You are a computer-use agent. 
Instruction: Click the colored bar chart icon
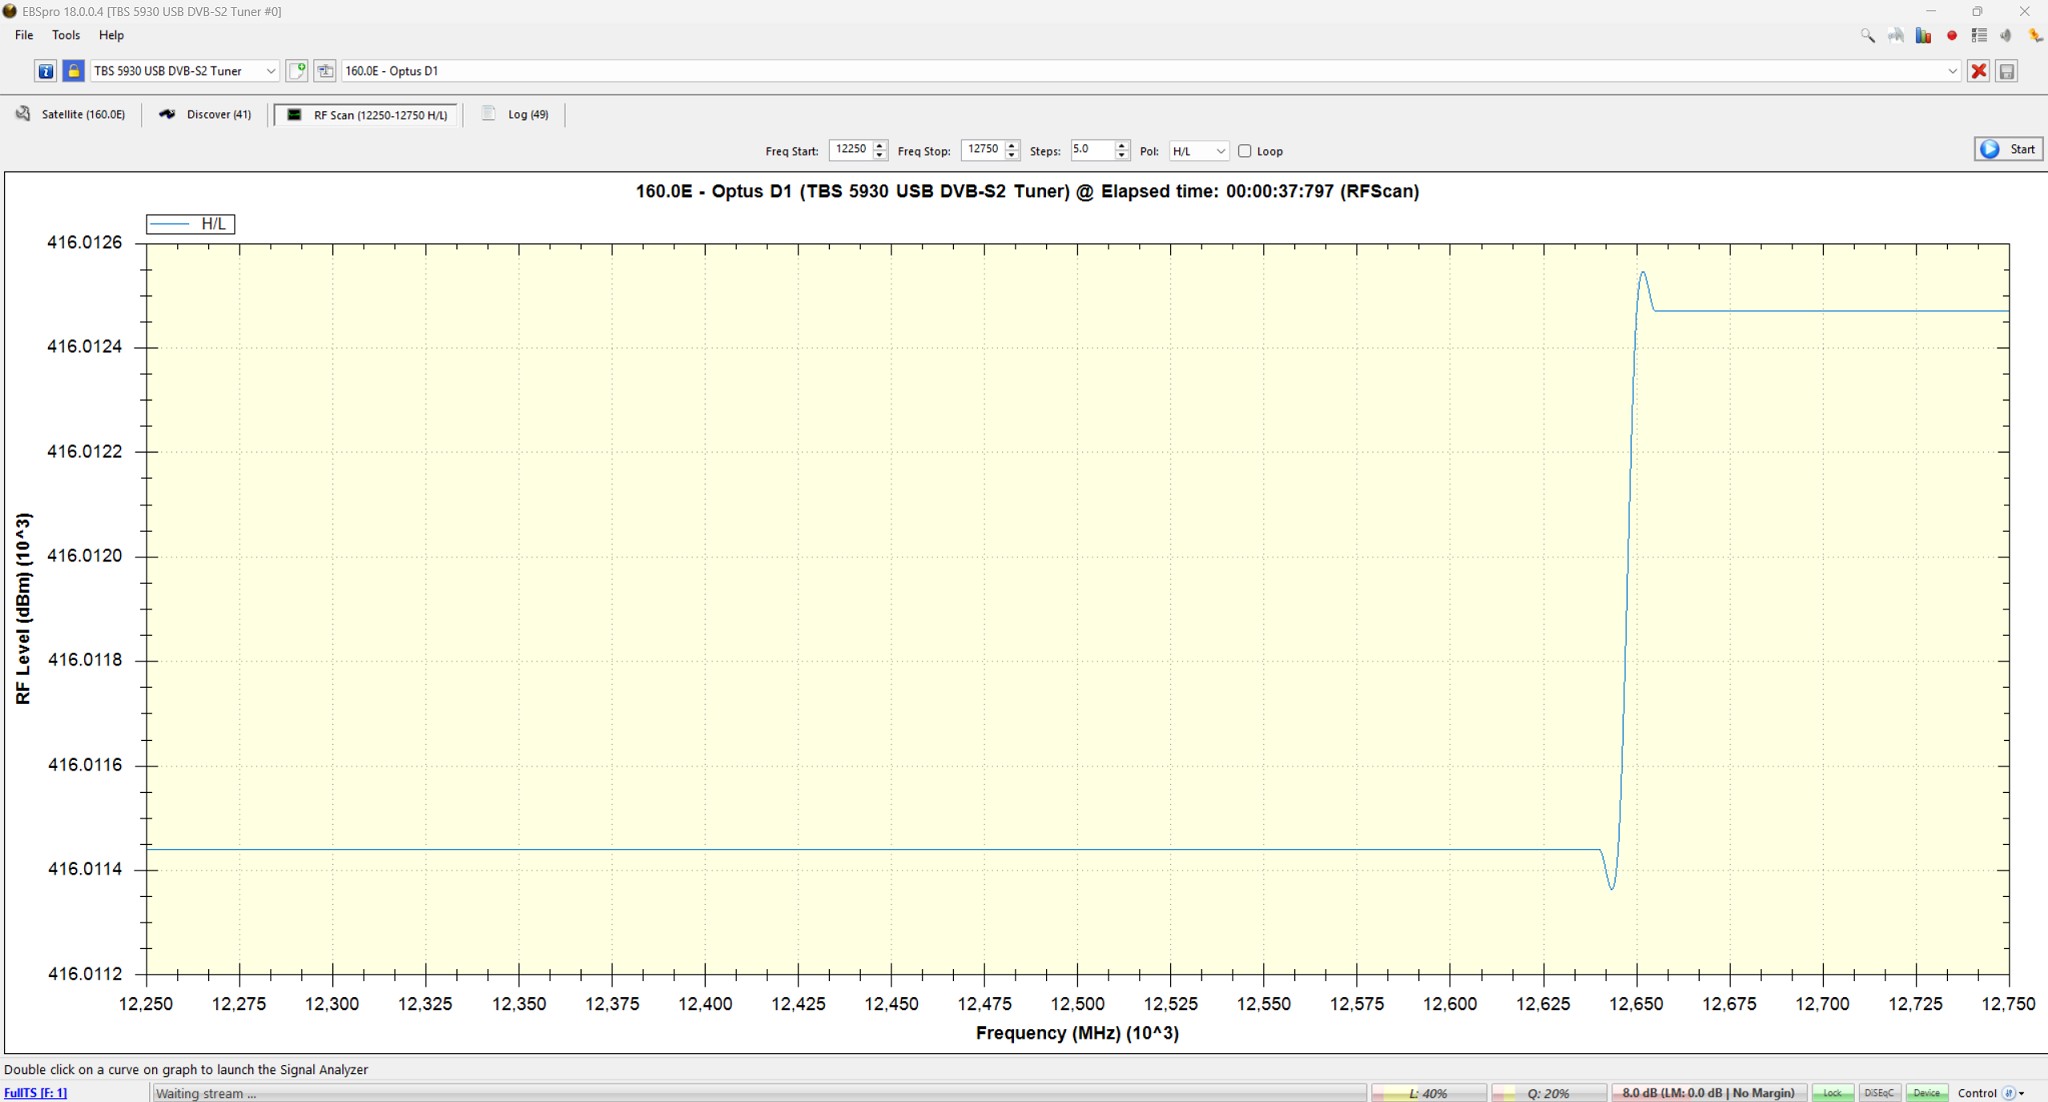[x=1923, y=35]
